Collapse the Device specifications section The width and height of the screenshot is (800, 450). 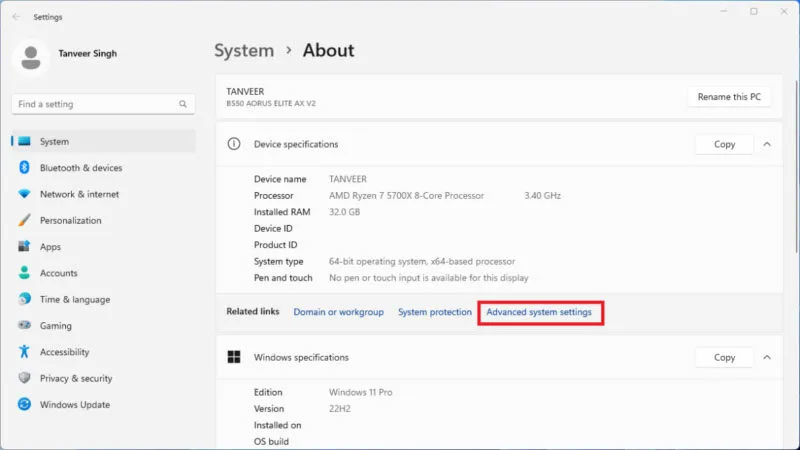[x=767, y=144]
